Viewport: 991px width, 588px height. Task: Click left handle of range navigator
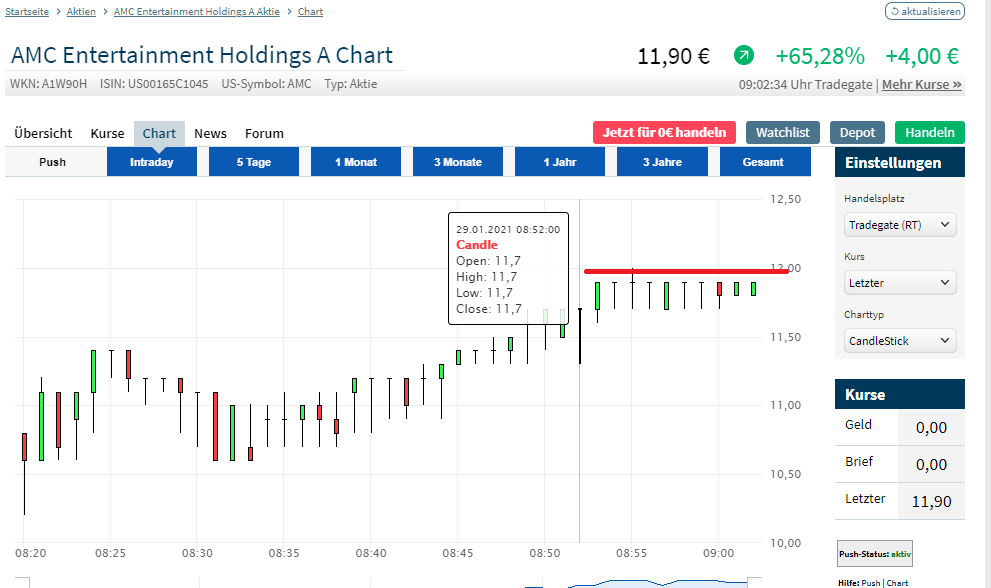(24, 582)
